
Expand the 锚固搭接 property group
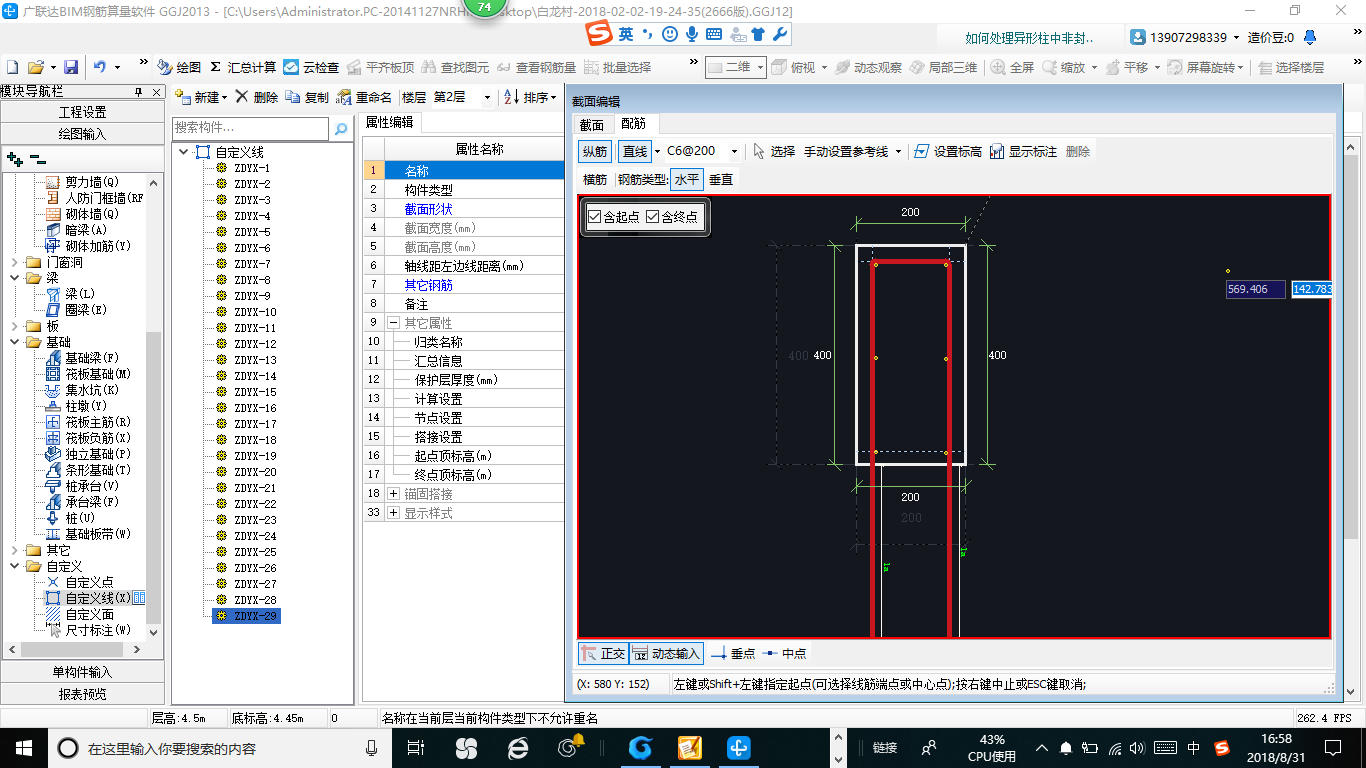[393, 494]
